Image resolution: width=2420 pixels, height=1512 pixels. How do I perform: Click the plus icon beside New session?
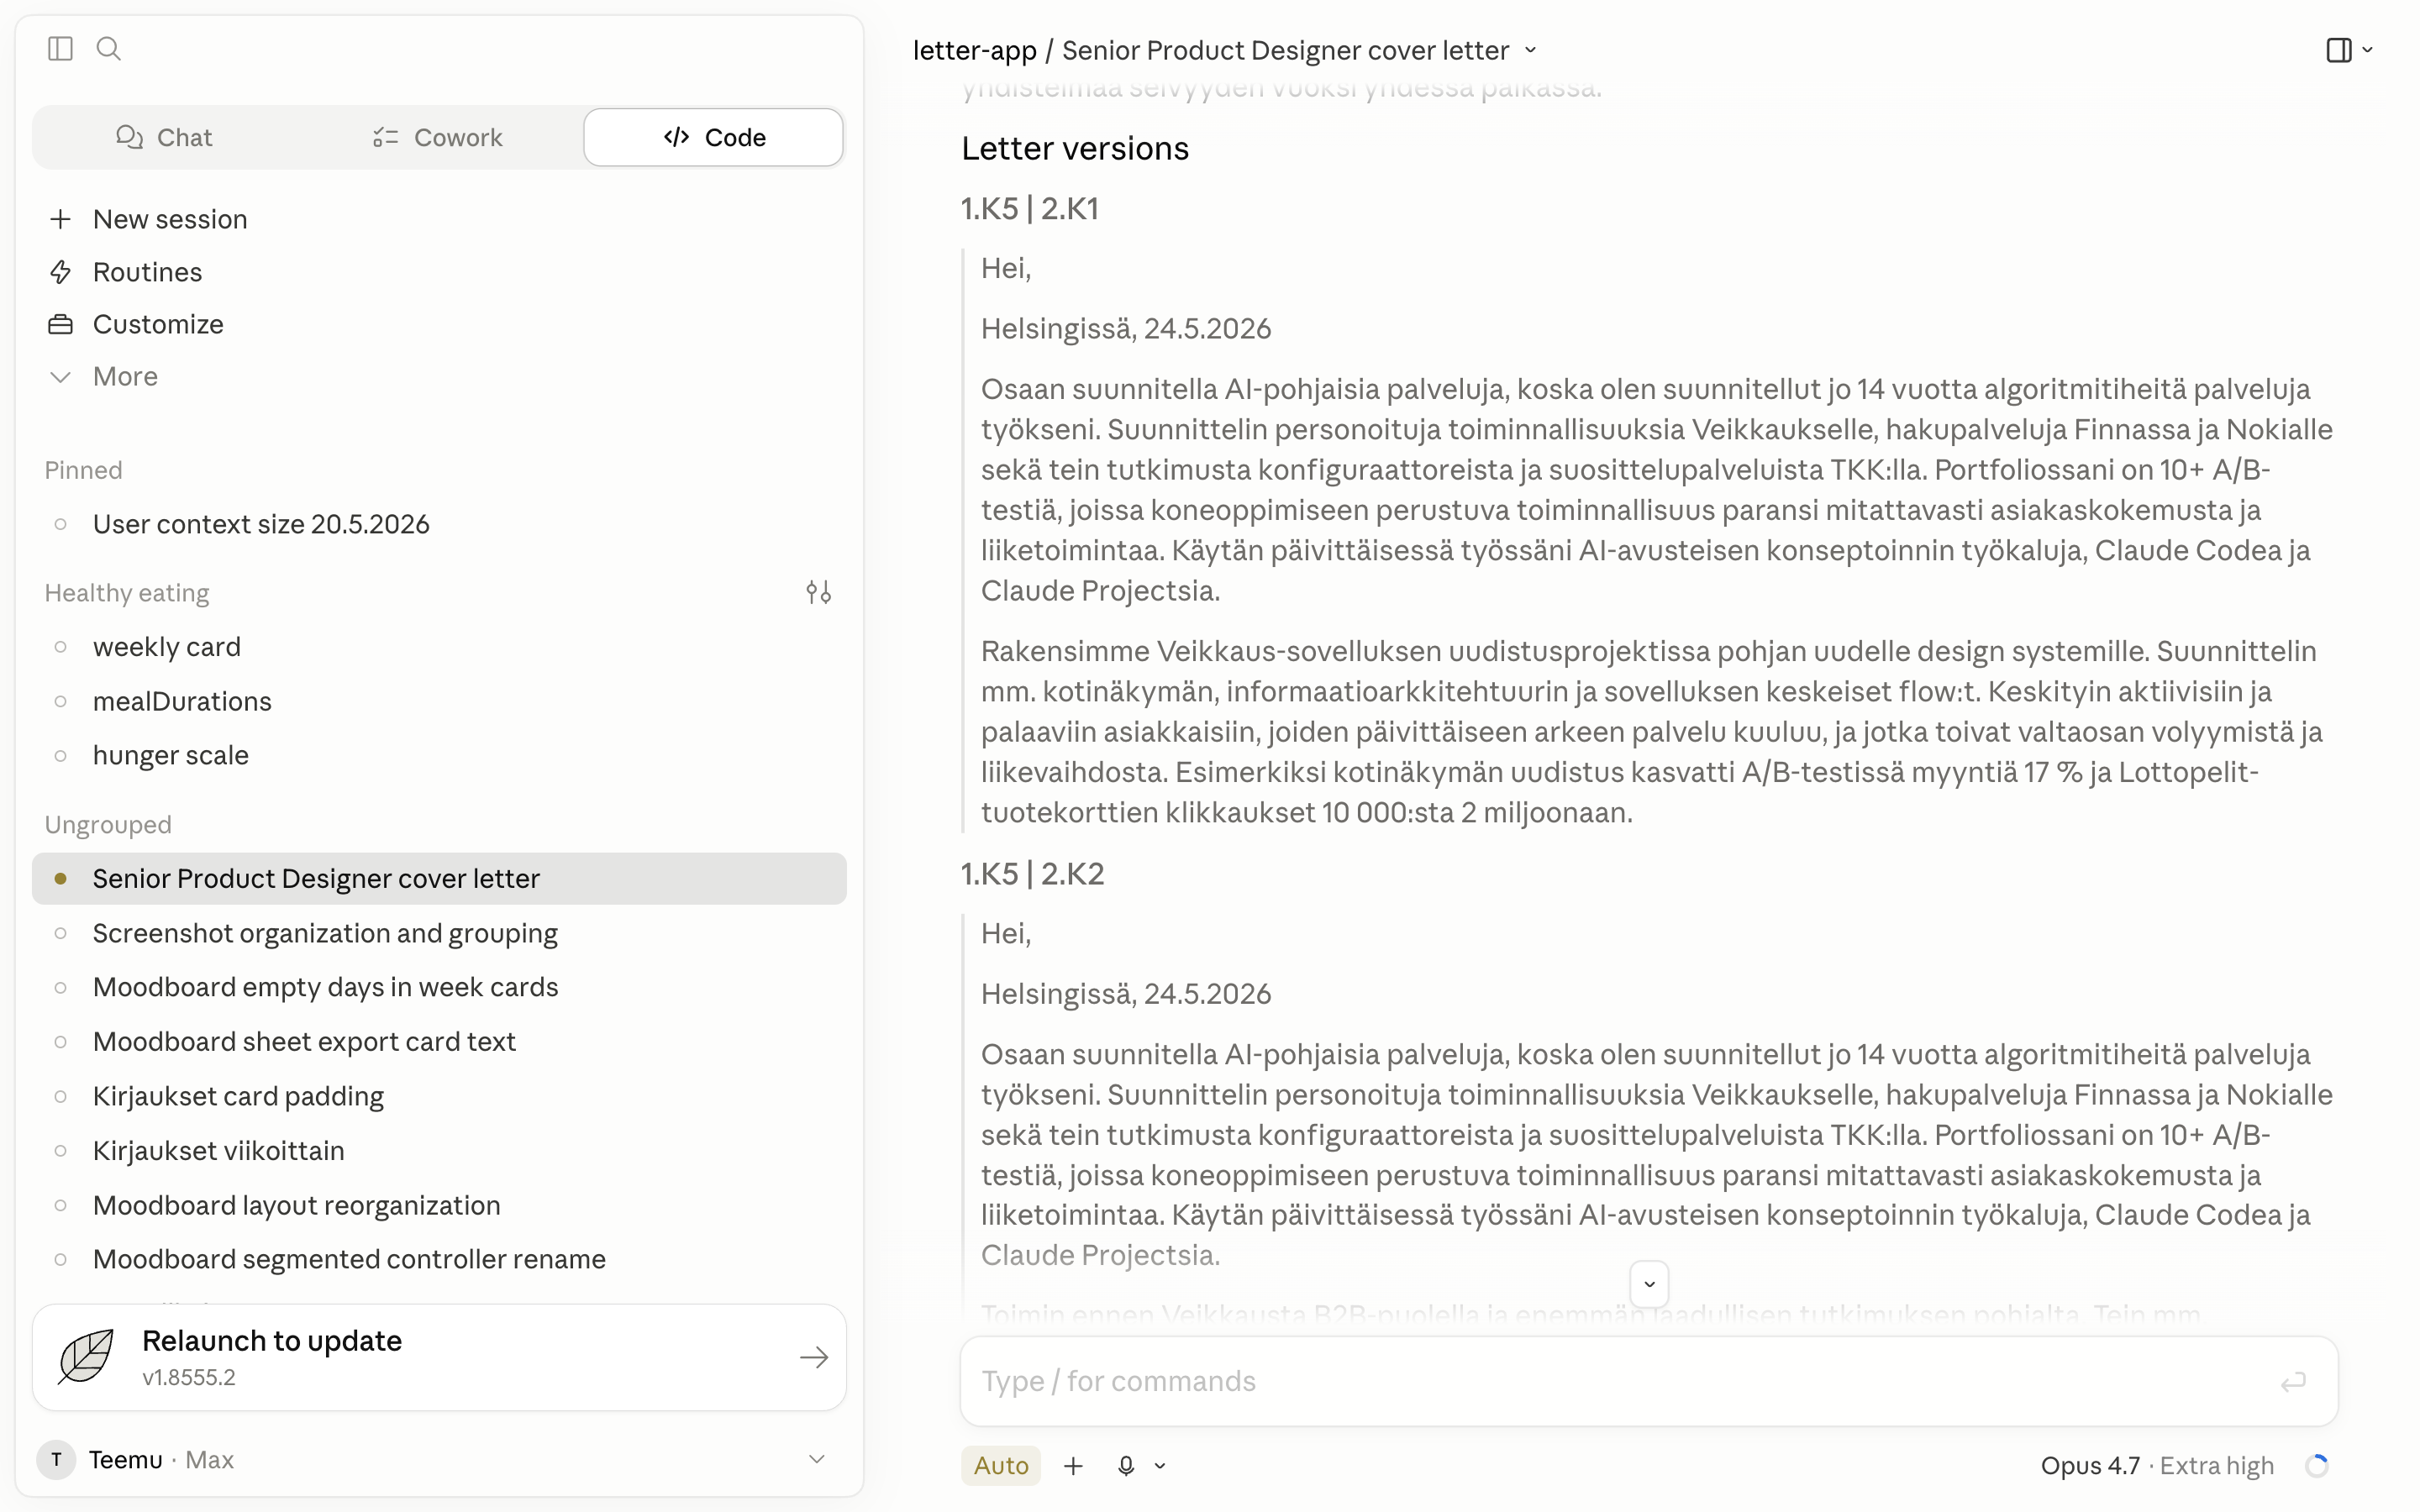point(60,219)
